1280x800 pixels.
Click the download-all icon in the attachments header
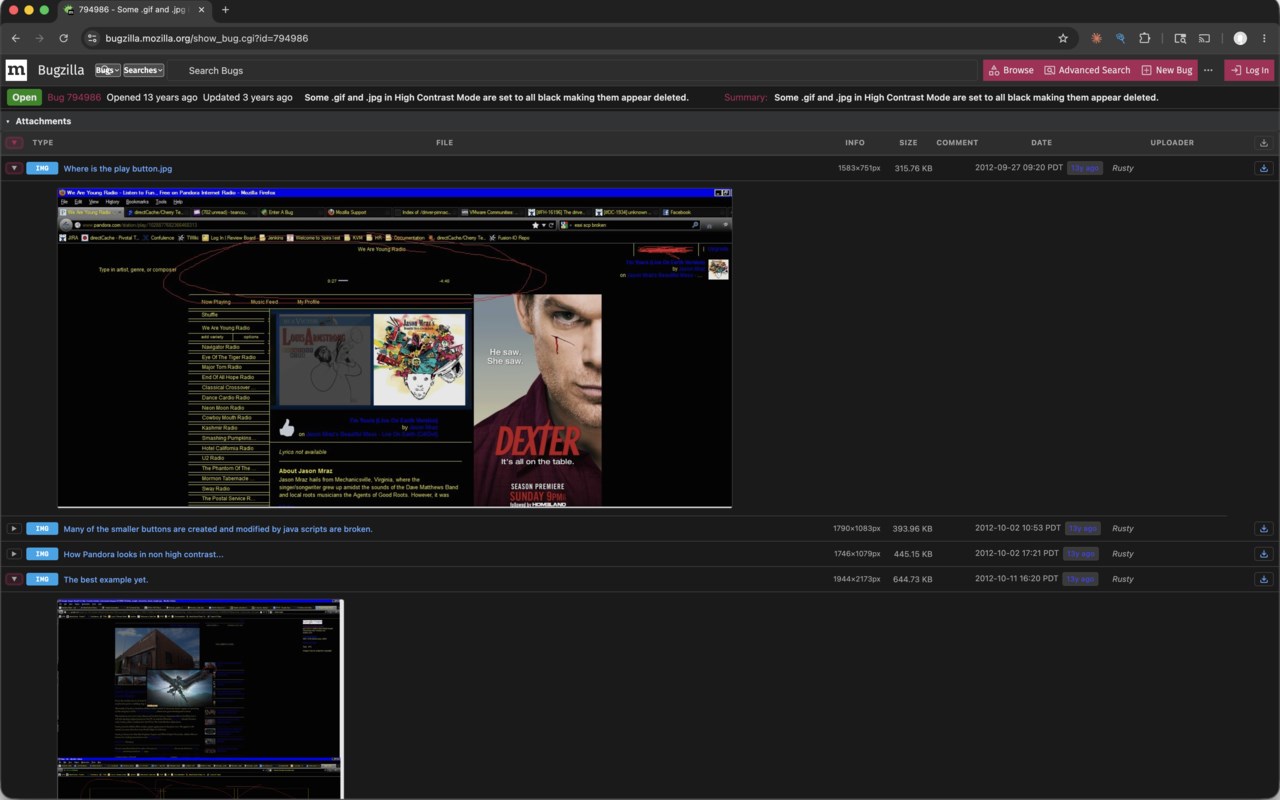(1263, 143)
